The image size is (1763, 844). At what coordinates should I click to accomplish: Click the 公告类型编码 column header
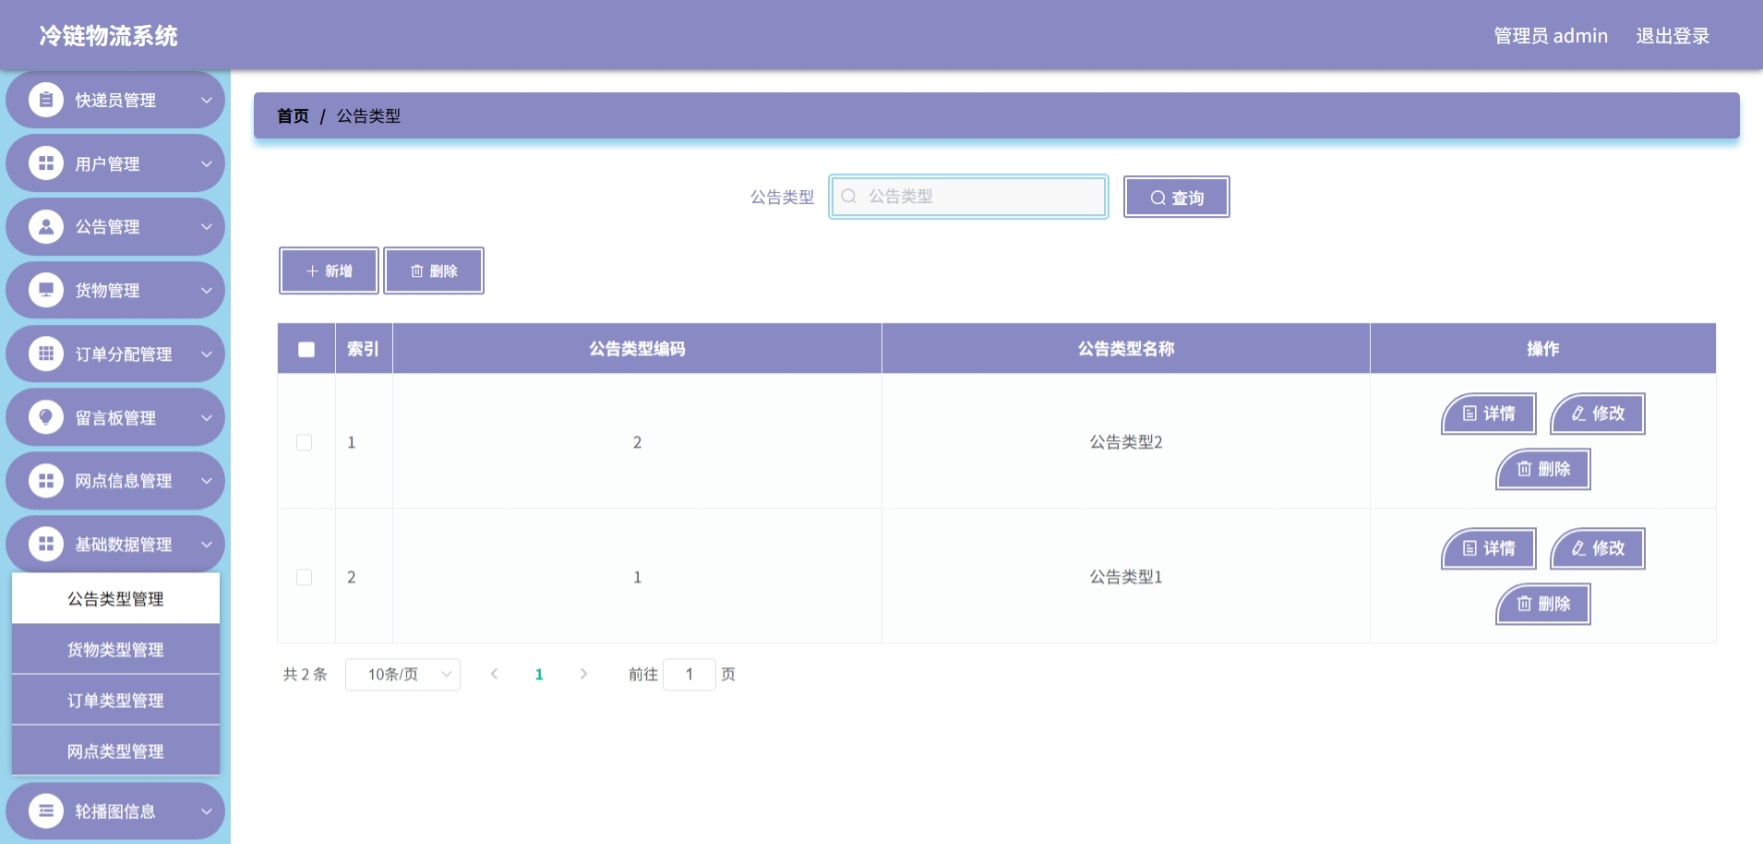coord(637,349)
